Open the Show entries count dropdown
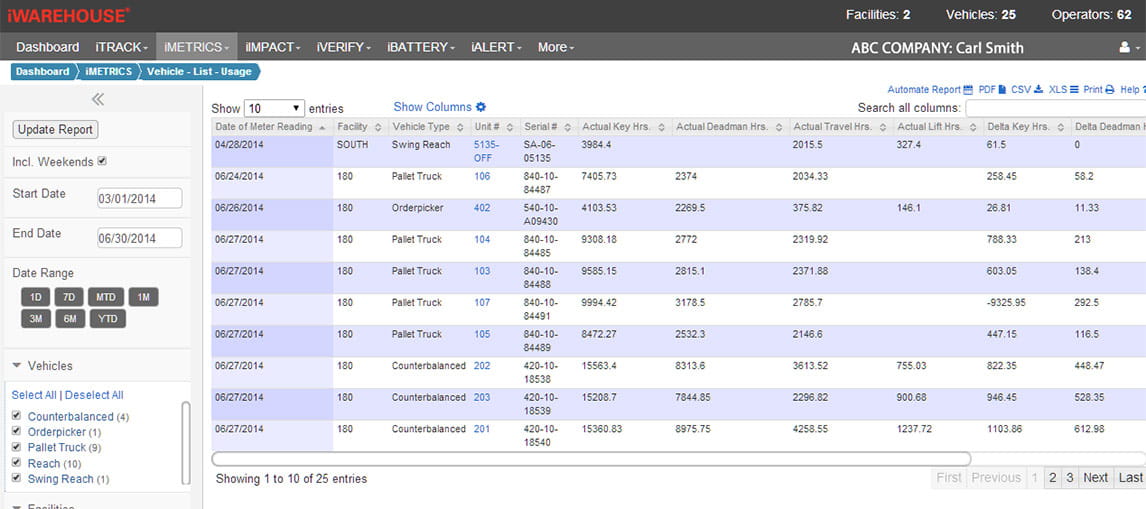This screenshot has height=509, width=1146. click(274, 108)
